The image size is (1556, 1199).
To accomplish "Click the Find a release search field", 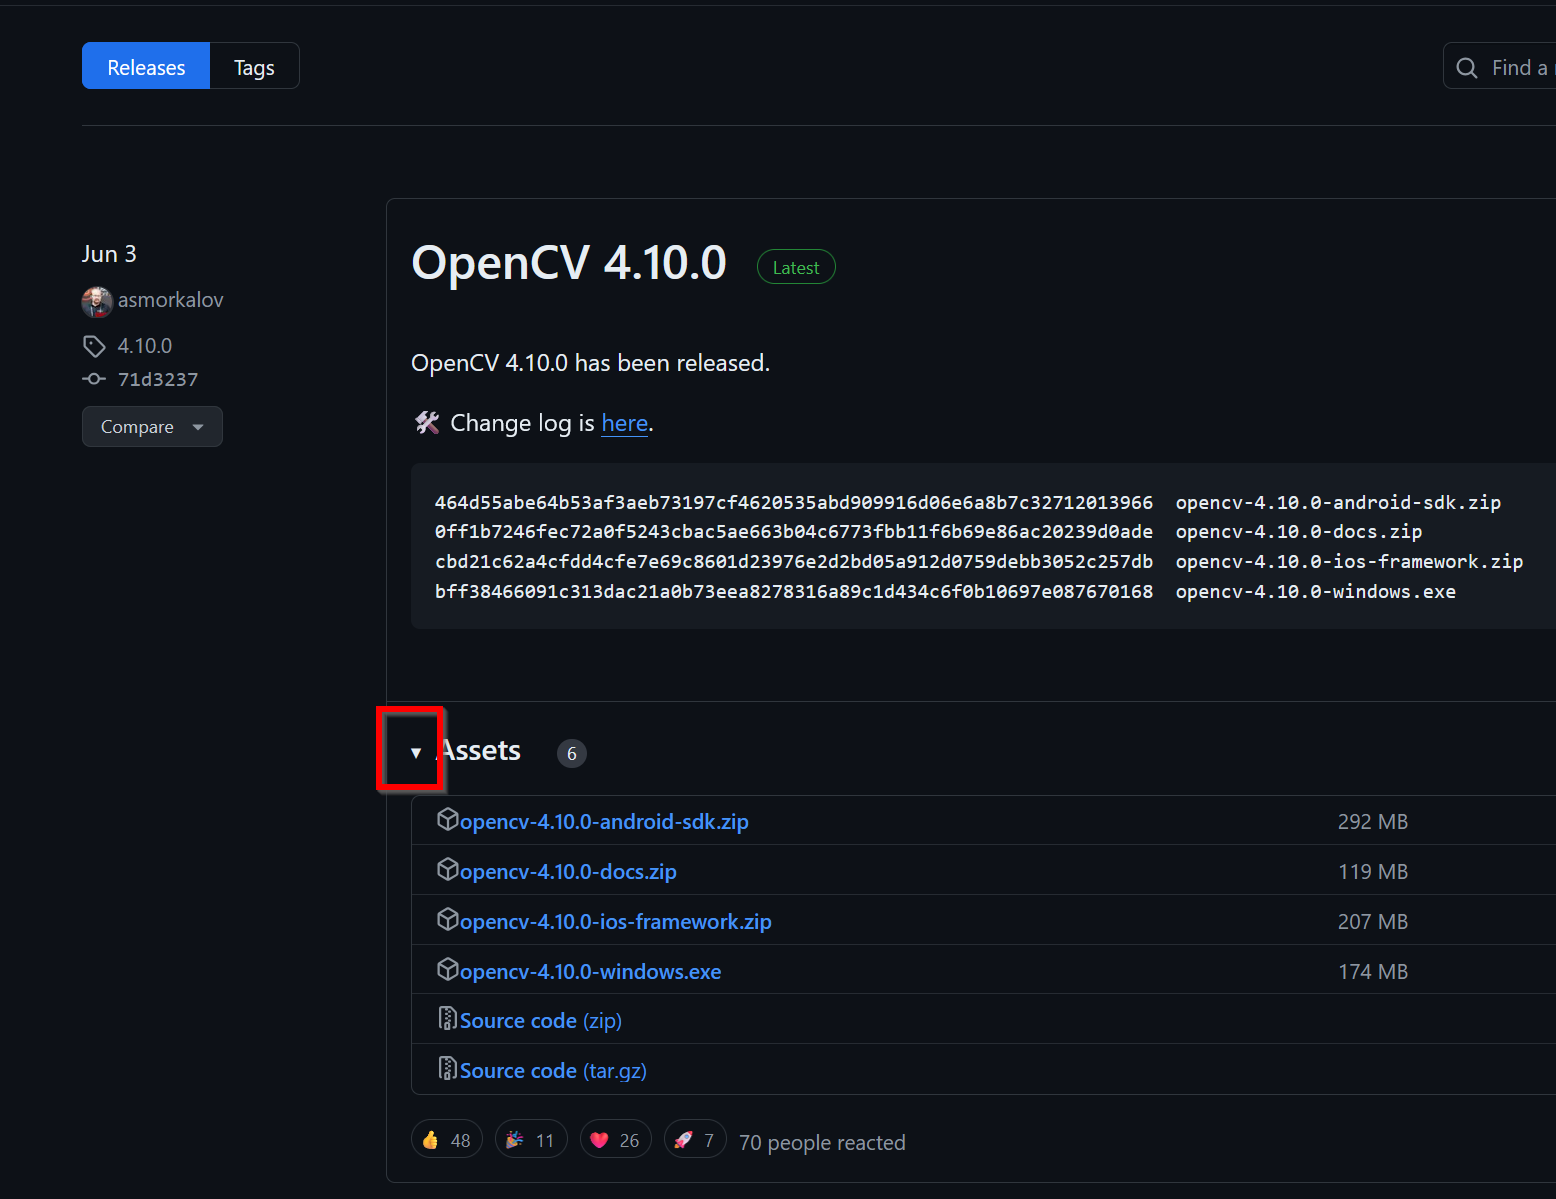I will click(1499, 66).
